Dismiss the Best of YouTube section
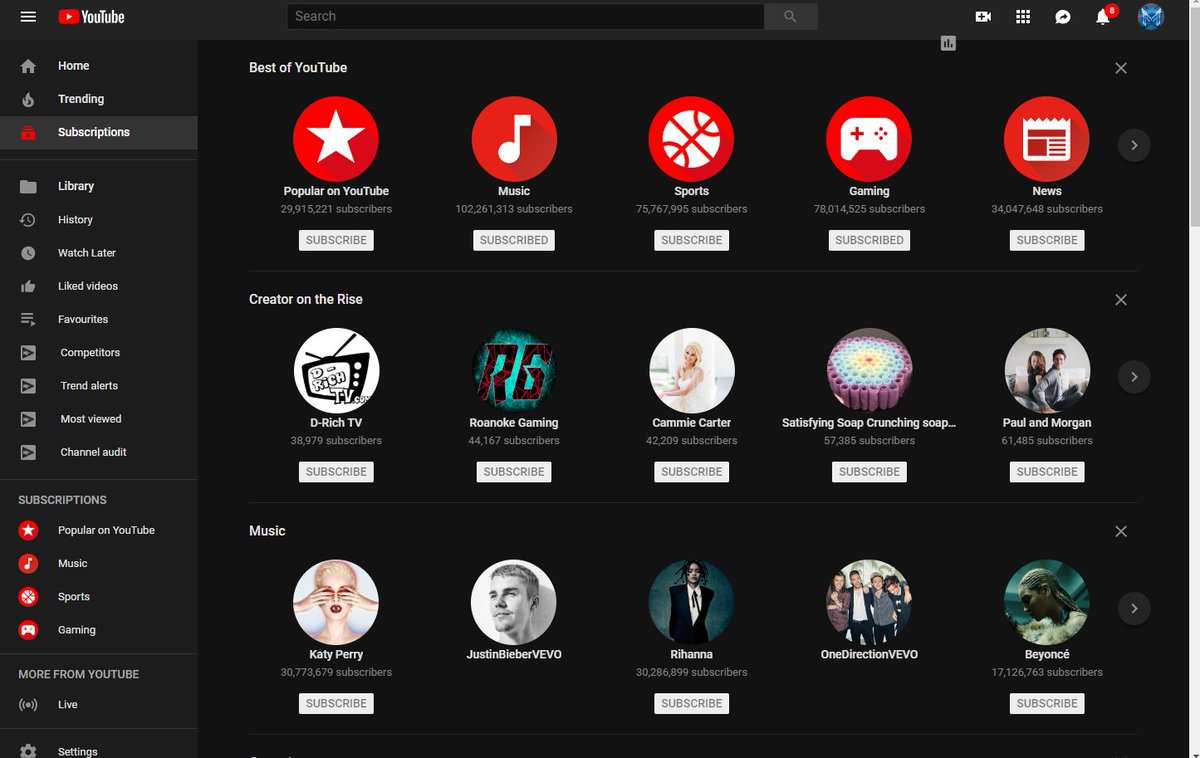Screen dimensions: 1200x758 pos(1121,68)
